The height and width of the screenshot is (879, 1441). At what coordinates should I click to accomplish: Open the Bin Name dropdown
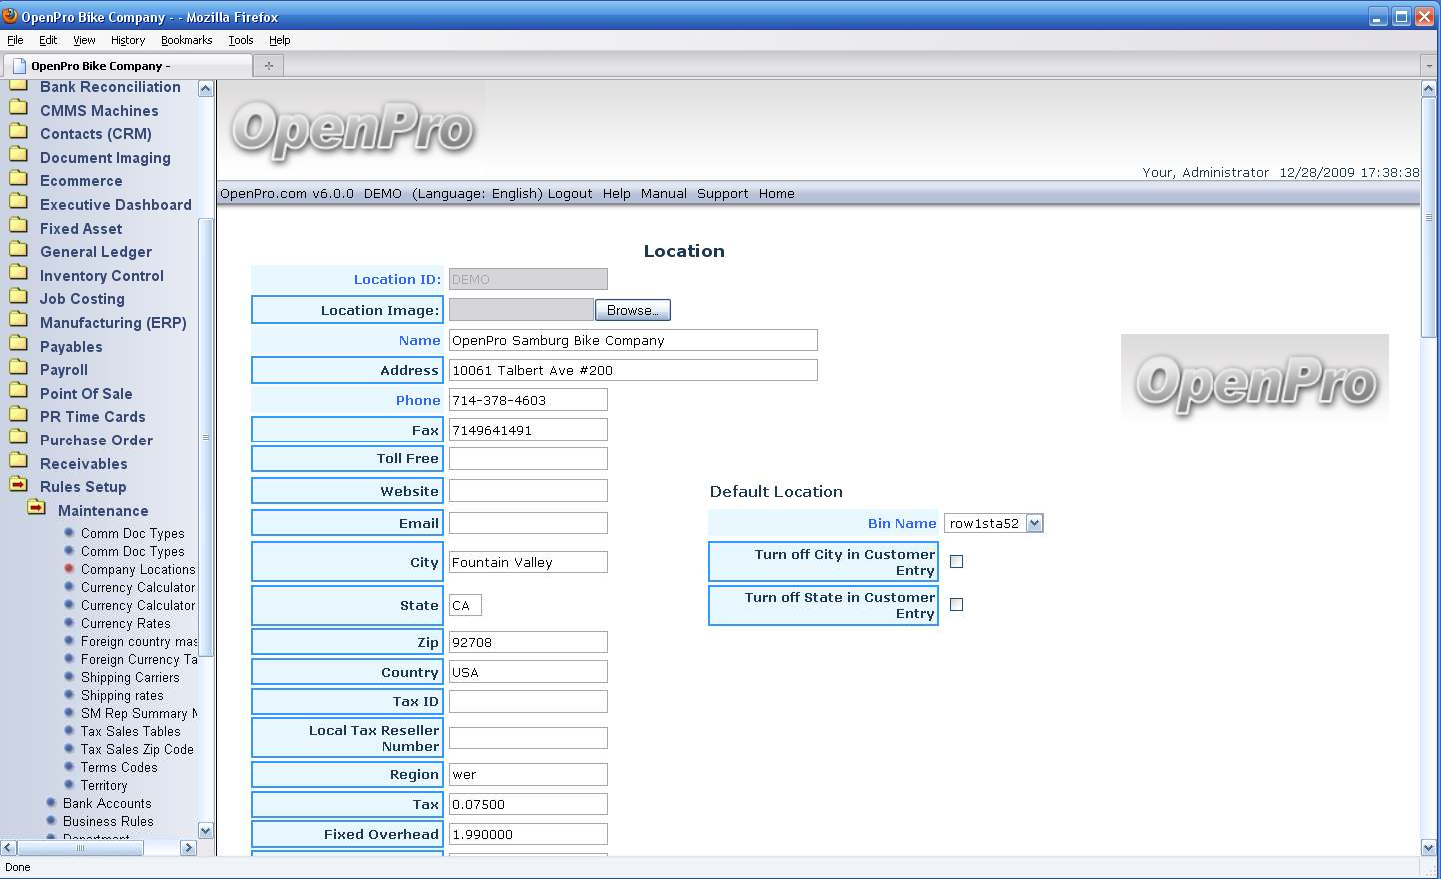1034,523
